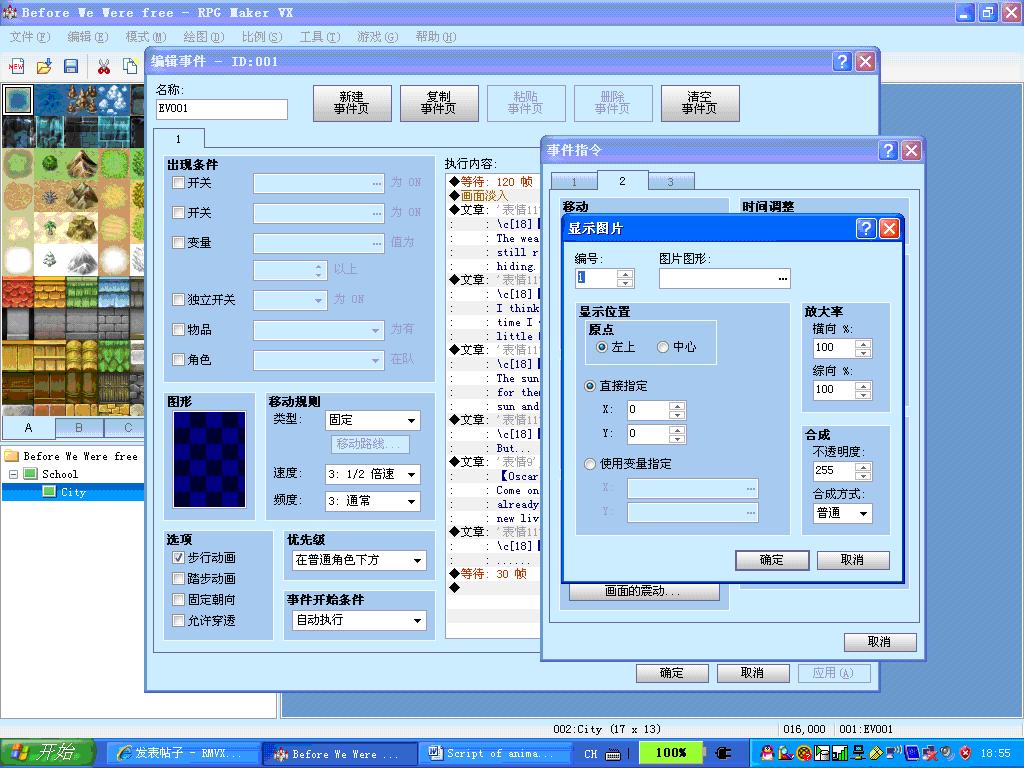Viewport: 1024px width, 768px height.
Task: Click the 复制事件页 button
Action: coord(439,103)
